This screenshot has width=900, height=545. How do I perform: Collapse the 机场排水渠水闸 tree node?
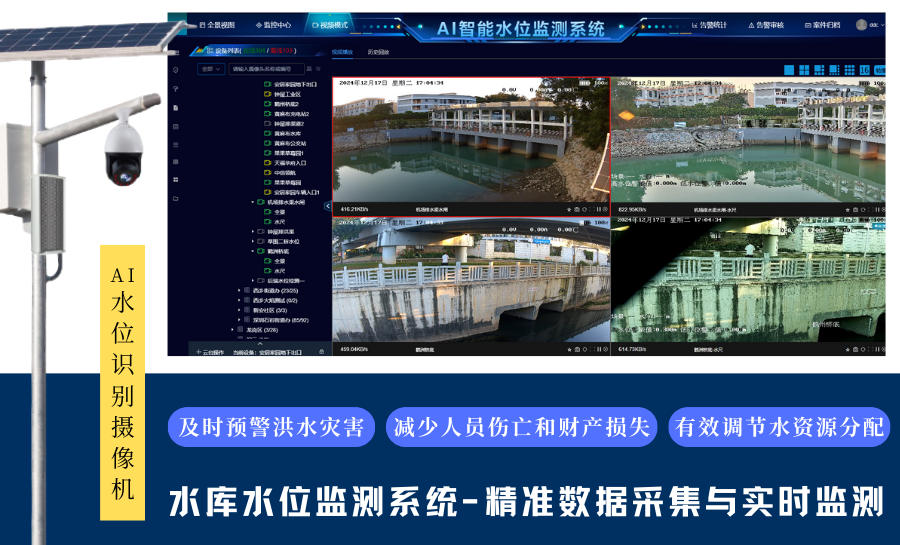coord(253,203)
